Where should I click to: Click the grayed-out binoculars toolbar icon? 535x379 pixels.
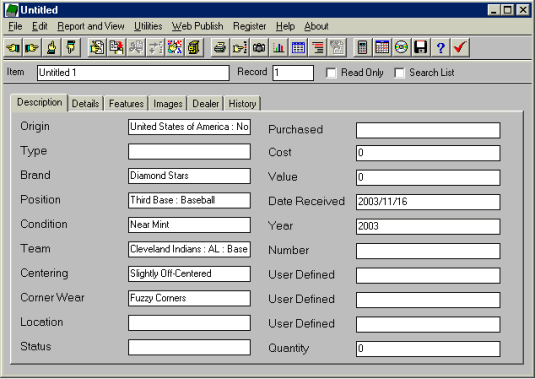tap(136, 47)
